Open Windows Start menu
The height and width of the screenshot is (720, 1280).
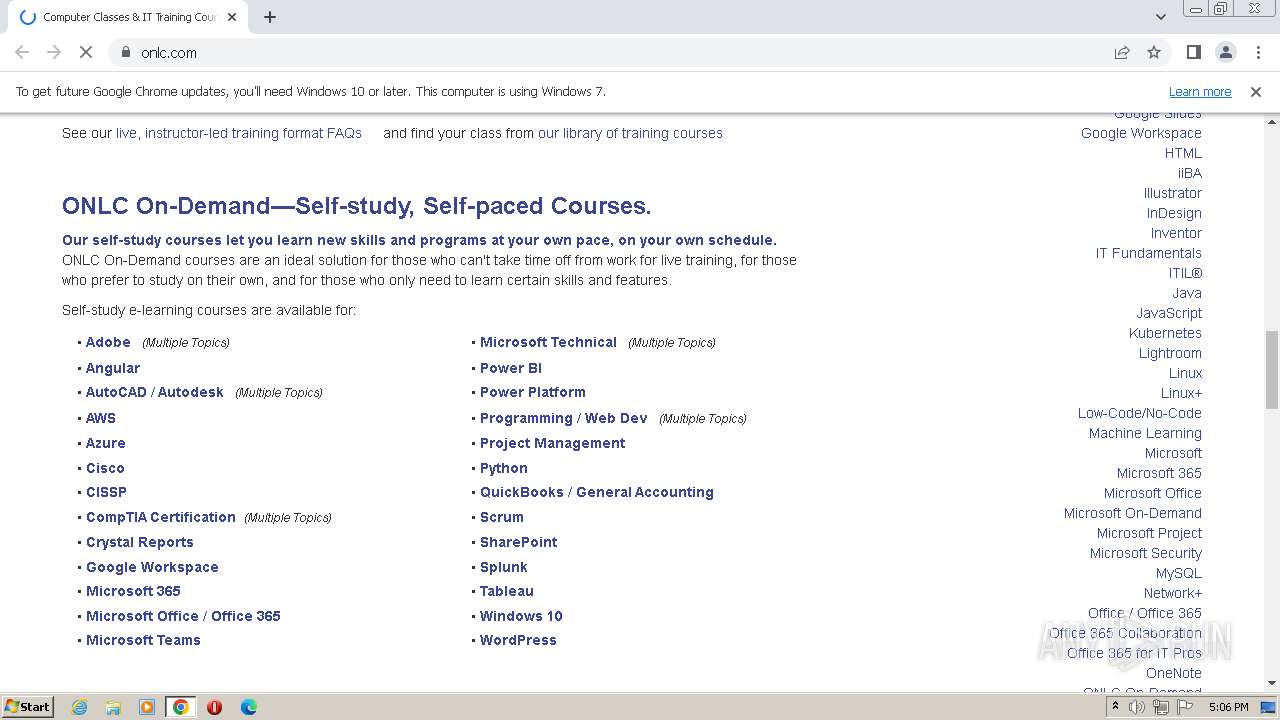pos(28,706)
